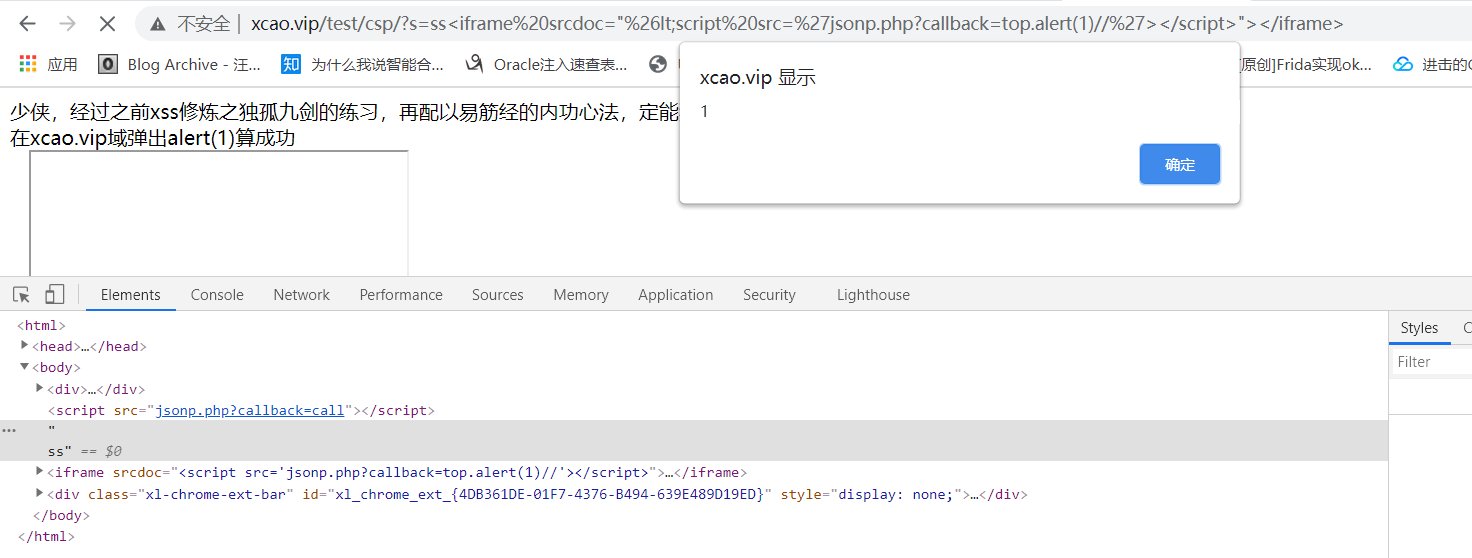Click the three-dot actions icon beside selected node
Screen dimensions: 1472x558
pyautogui.click(x=9, y=430)
